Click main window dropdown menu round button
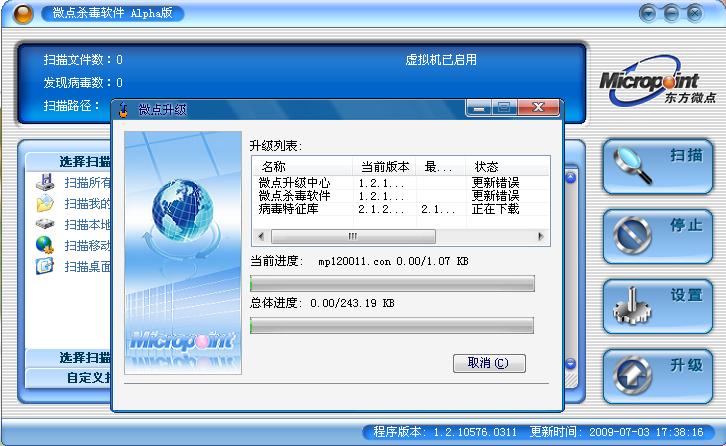 pos(648,14)
